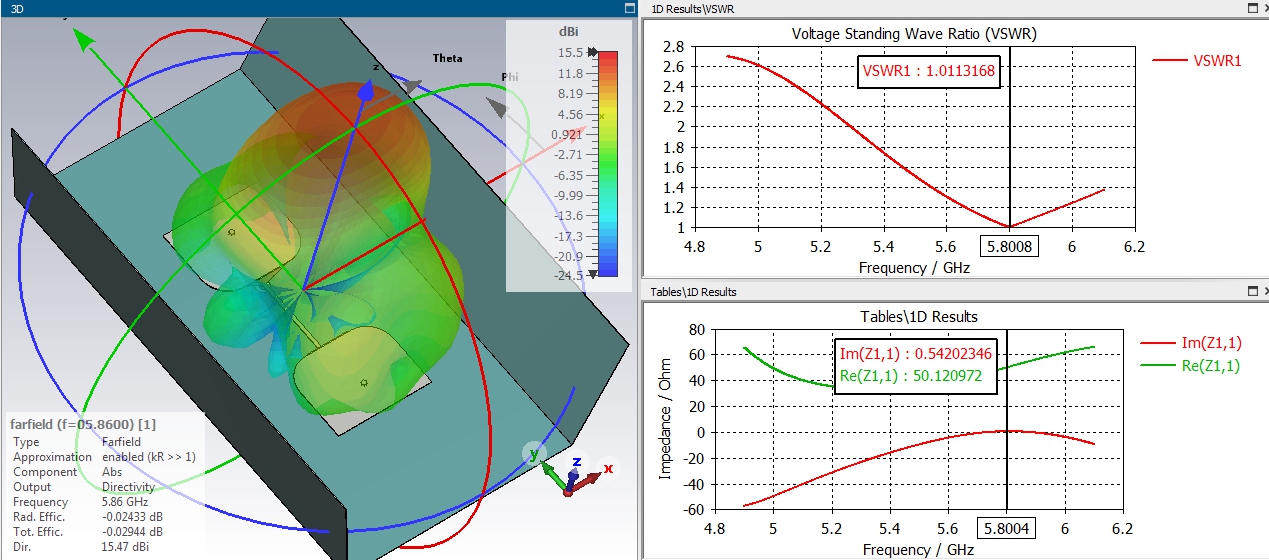The height and width of the screenshot is (560, 1269).
Task: Click the Frequency 5.86 GHz value
Action: 124,502
